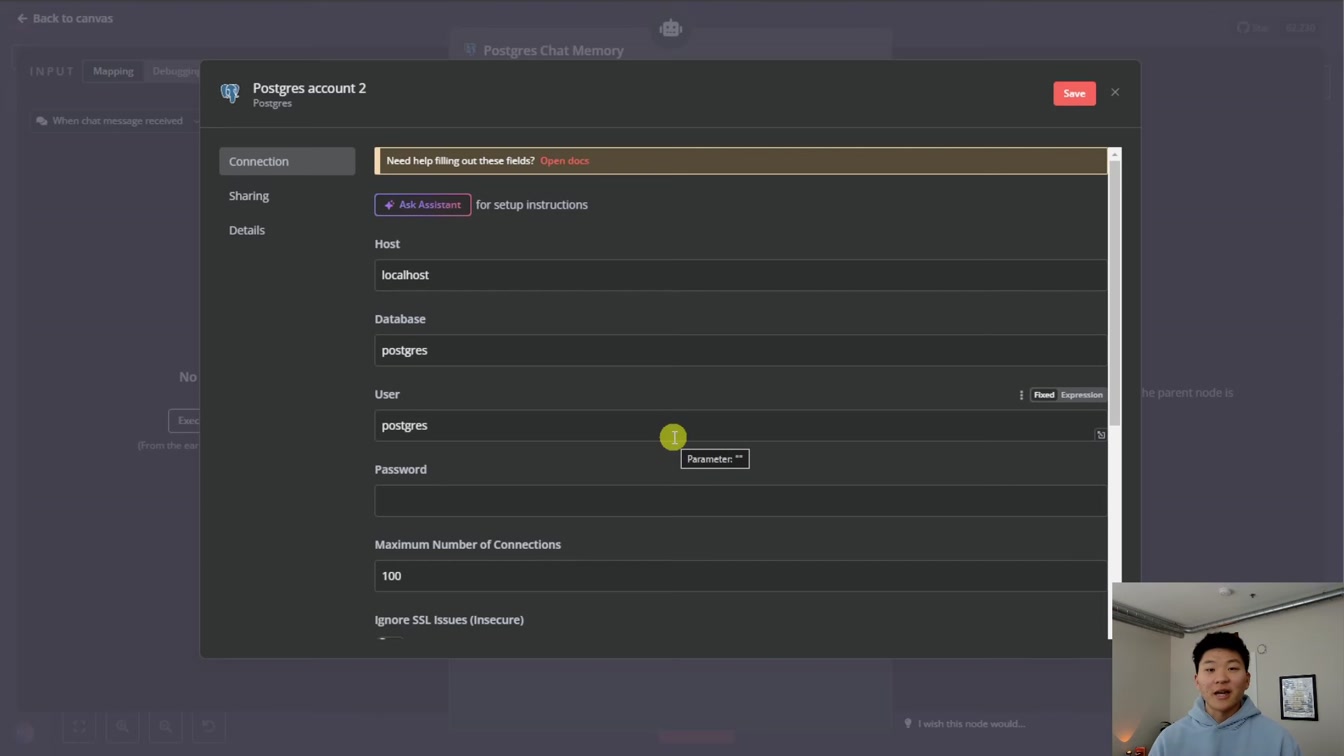
Task: Select the Debugging tab in input panel
Action: tap(175, 71)
